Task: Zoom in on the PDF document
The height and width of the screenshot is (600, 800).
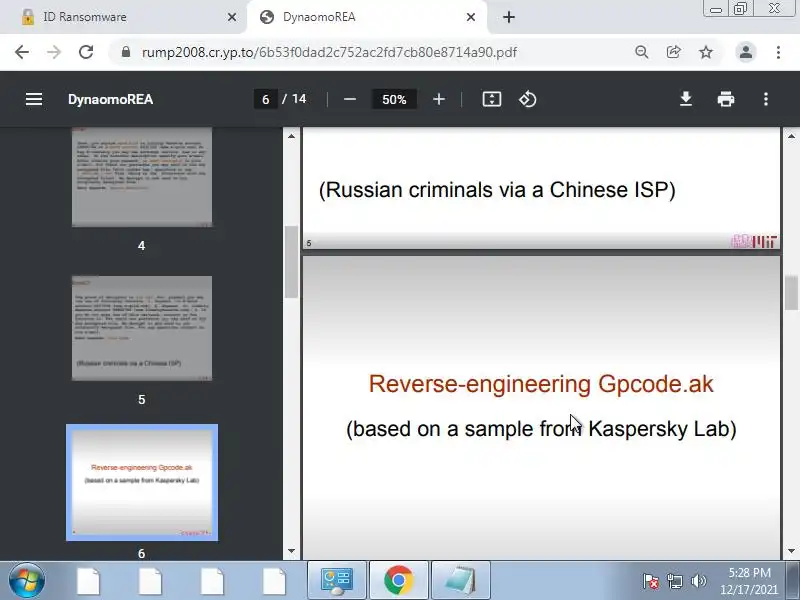Action: pyautogui.click(x=439, y=99)
